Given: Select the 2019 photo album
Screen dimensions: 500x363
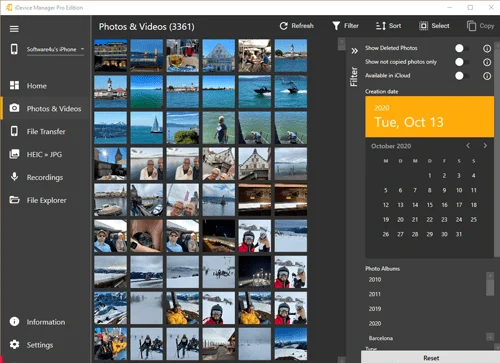Looking at the screenshot, I should pos(375,309).
